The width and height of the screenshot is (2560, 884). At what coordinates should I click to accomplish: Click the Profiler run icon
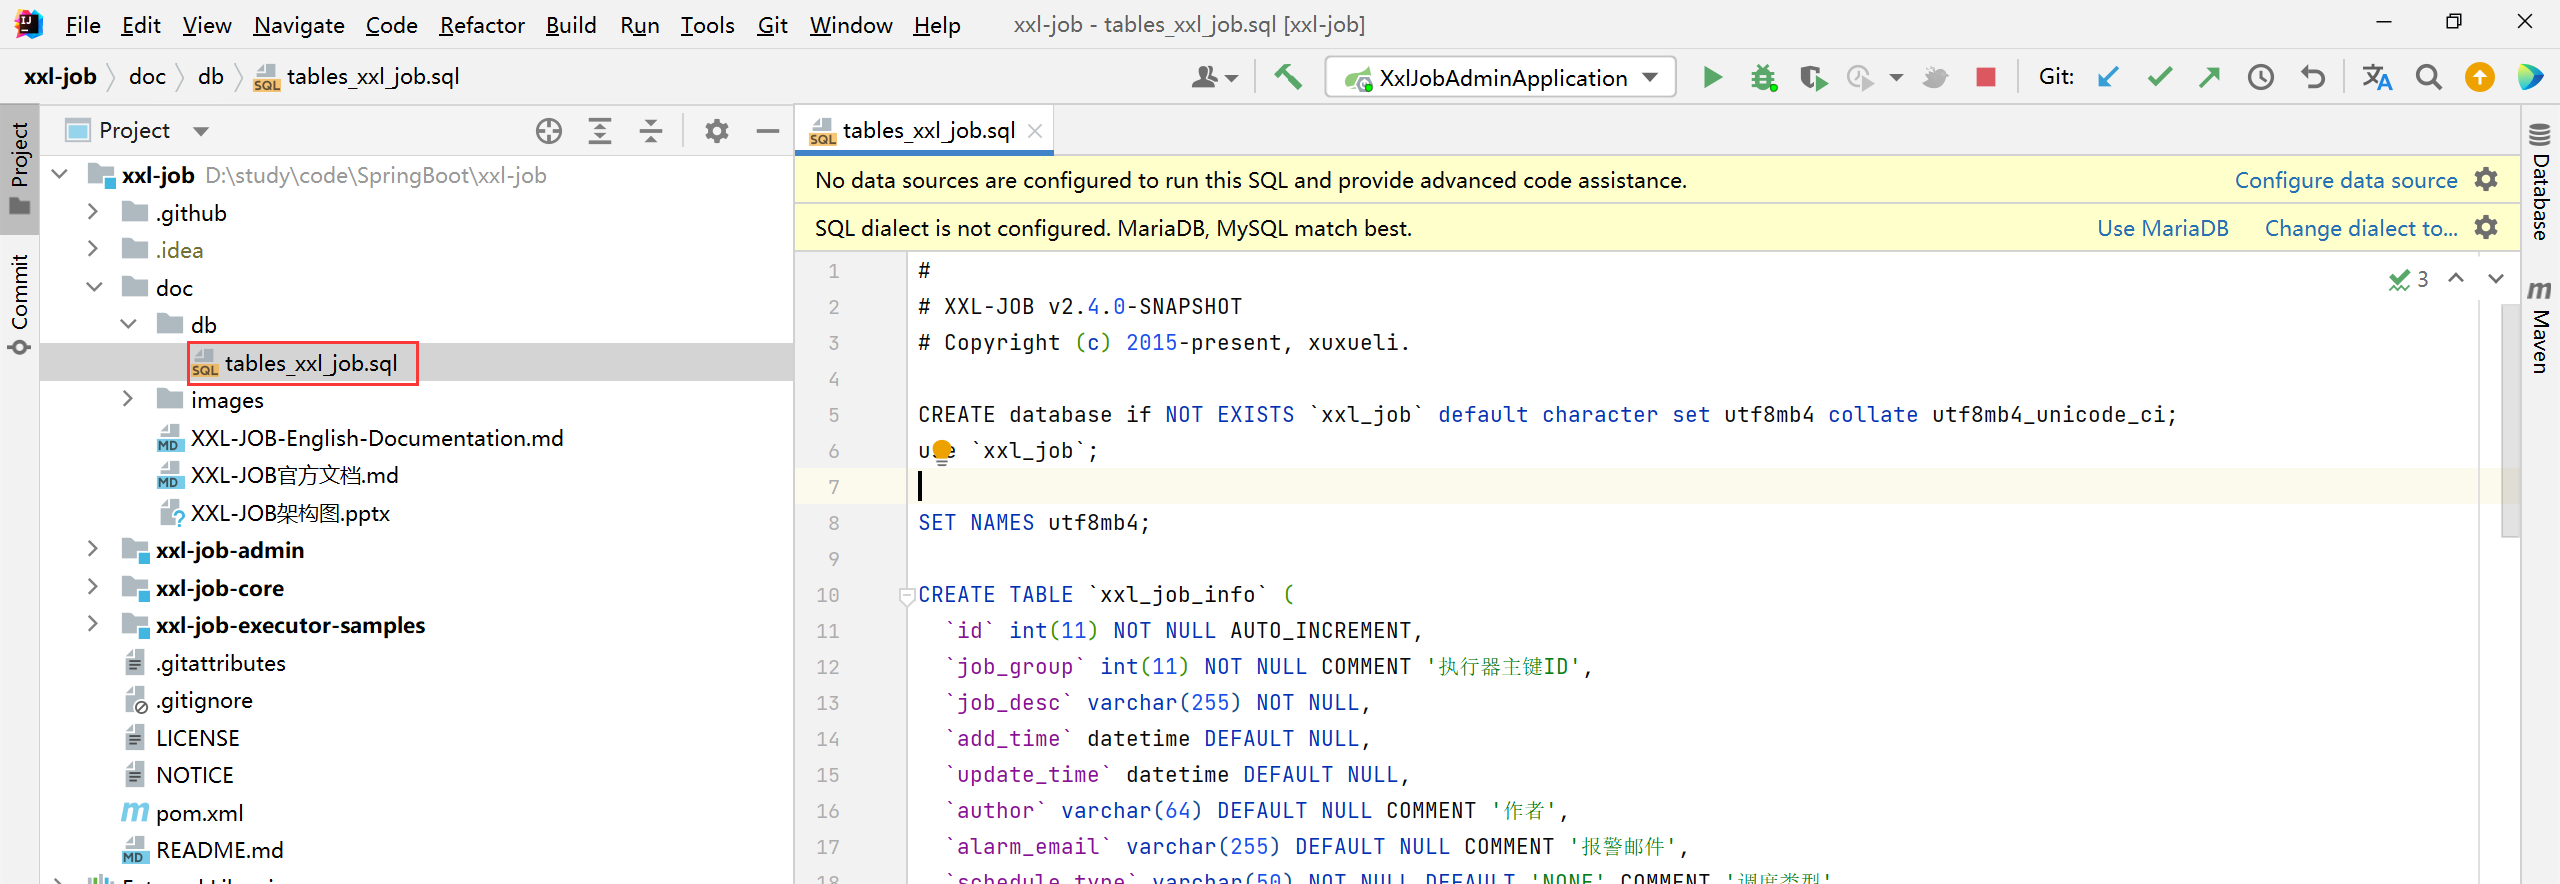coord(1860,77)
